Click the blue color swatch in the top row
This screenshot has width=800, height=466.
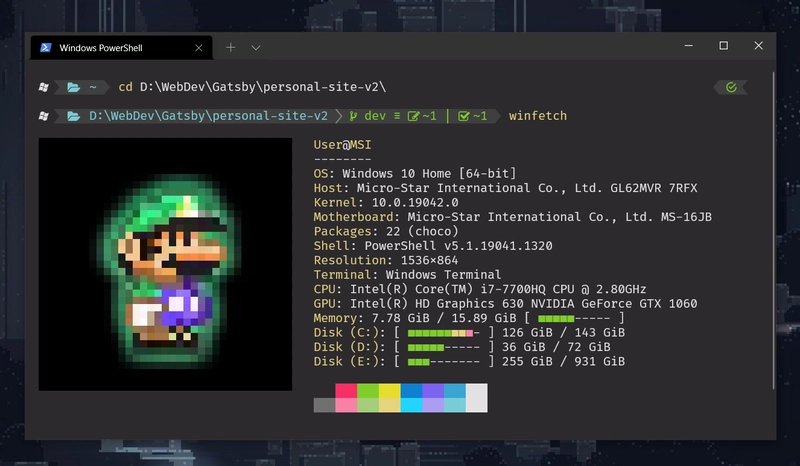coord(411,391)
